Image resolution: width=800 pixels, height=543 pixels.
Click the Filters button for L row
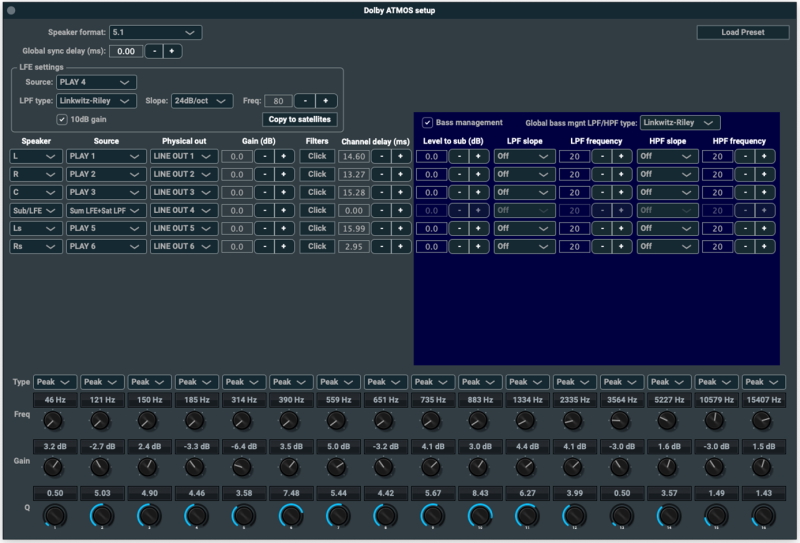[317, 156]
